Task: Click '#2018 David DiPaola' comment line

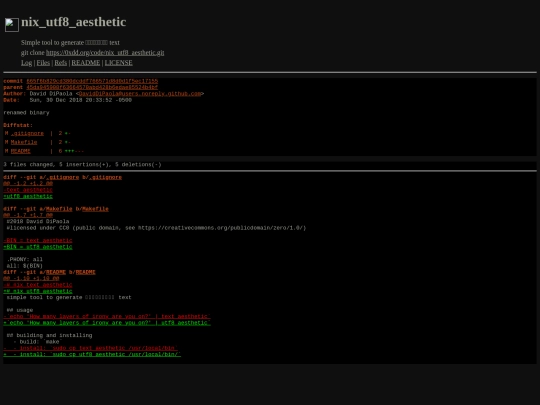Action: 38,221
